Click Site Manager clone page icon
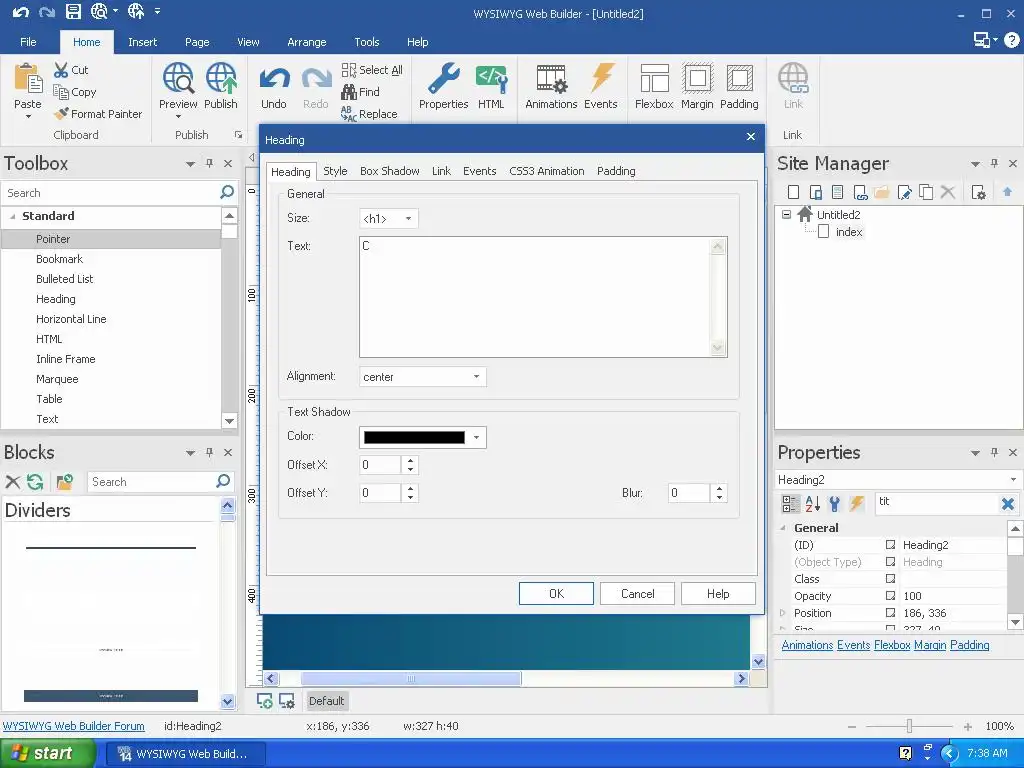The image size is (1024, 768). coord(926,192)
